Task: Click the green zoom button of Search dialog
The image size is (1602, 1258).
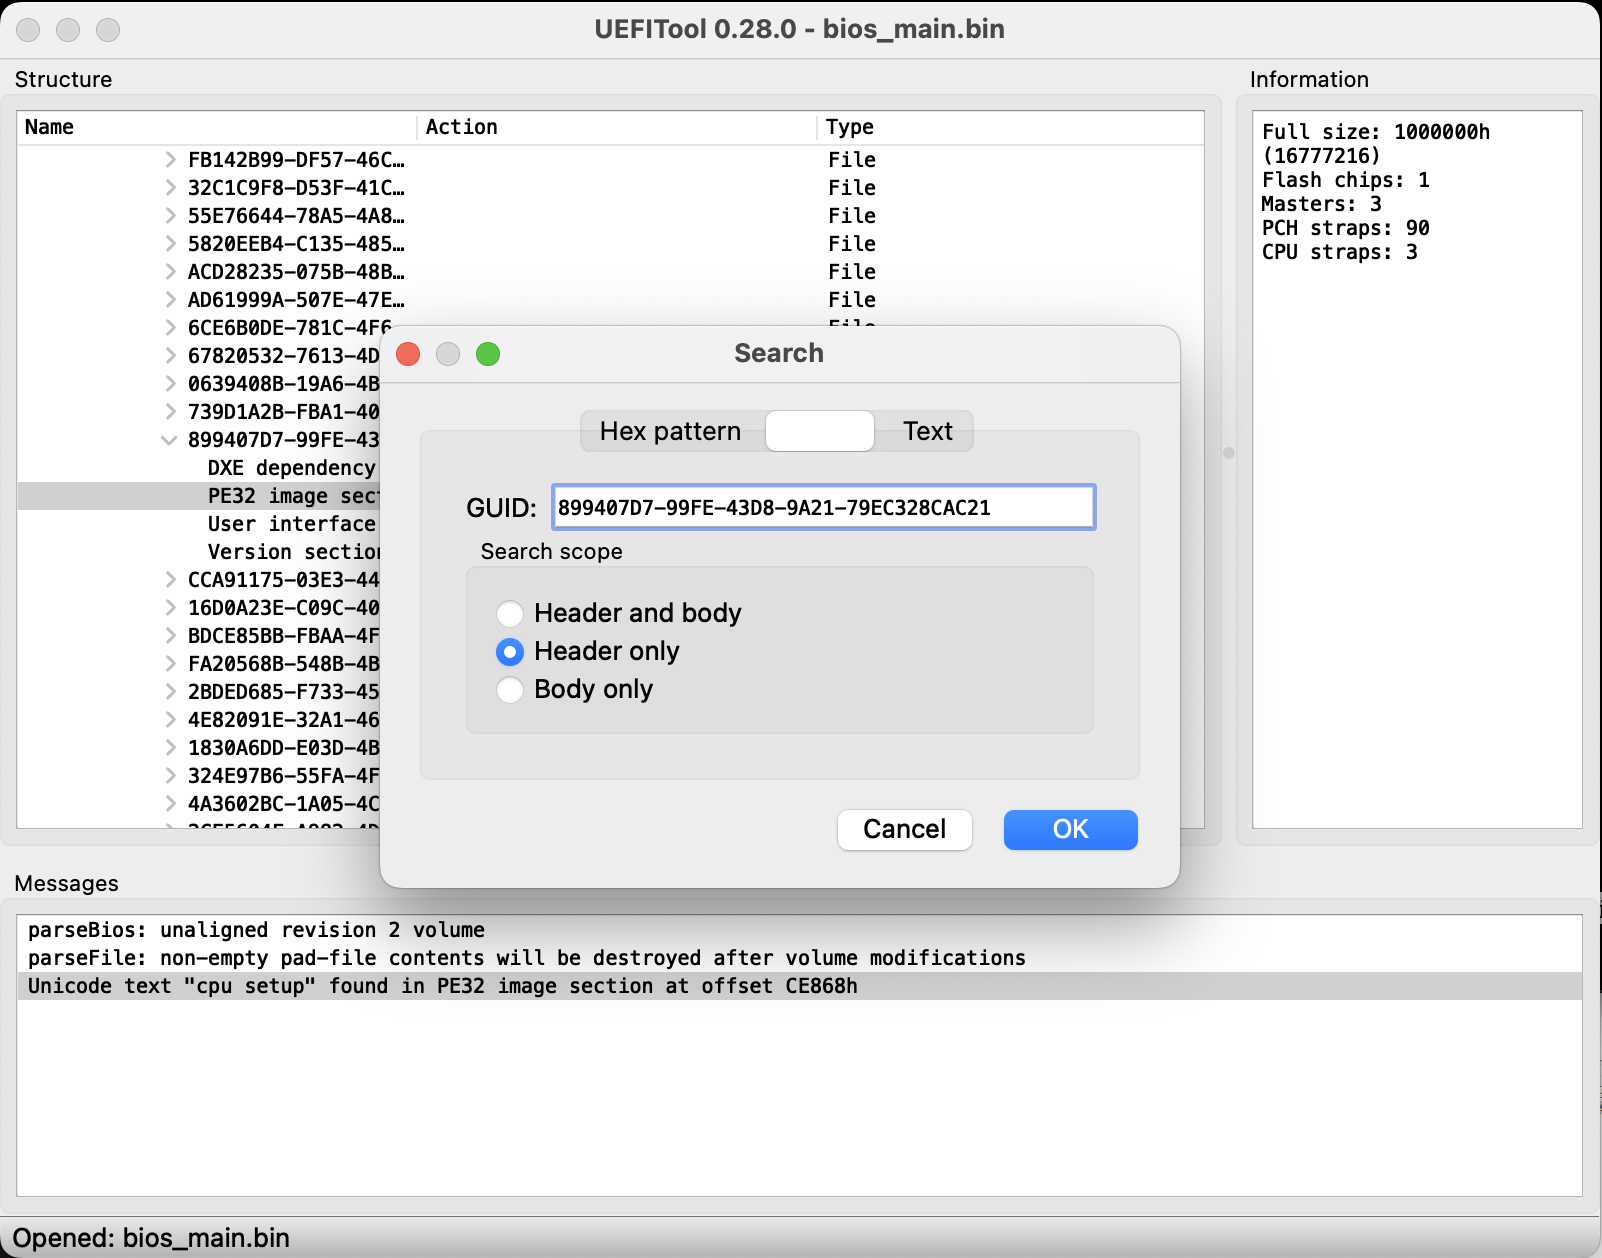Action: (488, 354)
